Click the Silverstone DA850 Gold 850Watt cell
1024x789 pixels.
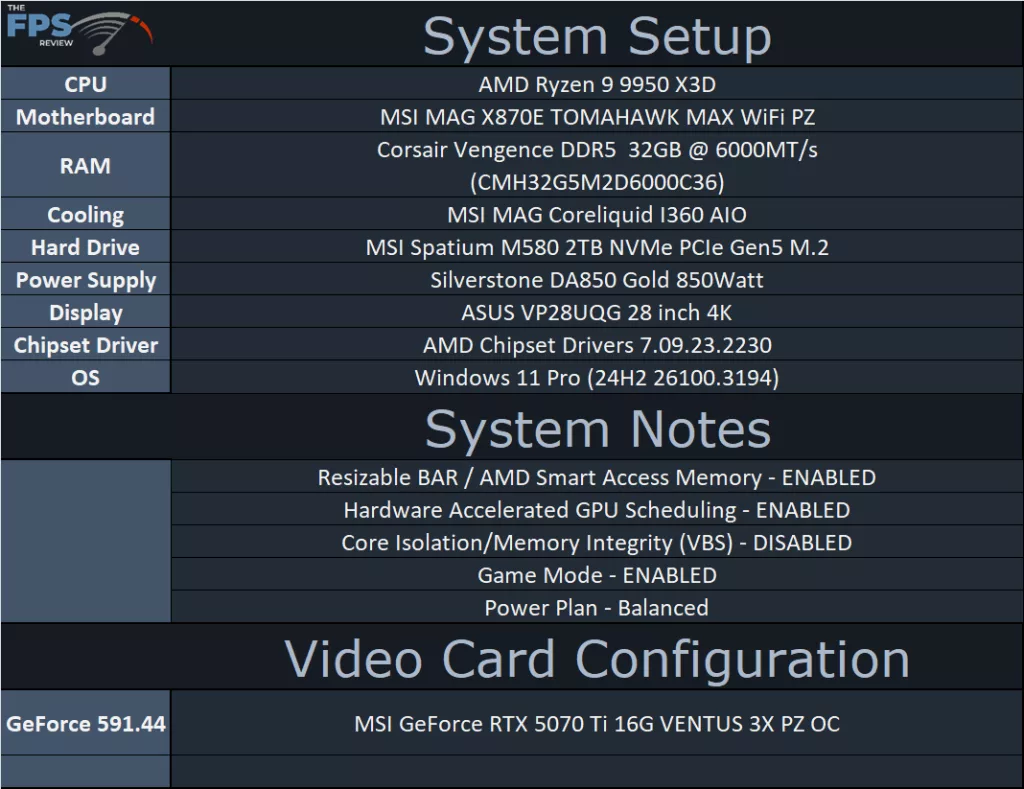click(597, 280)
